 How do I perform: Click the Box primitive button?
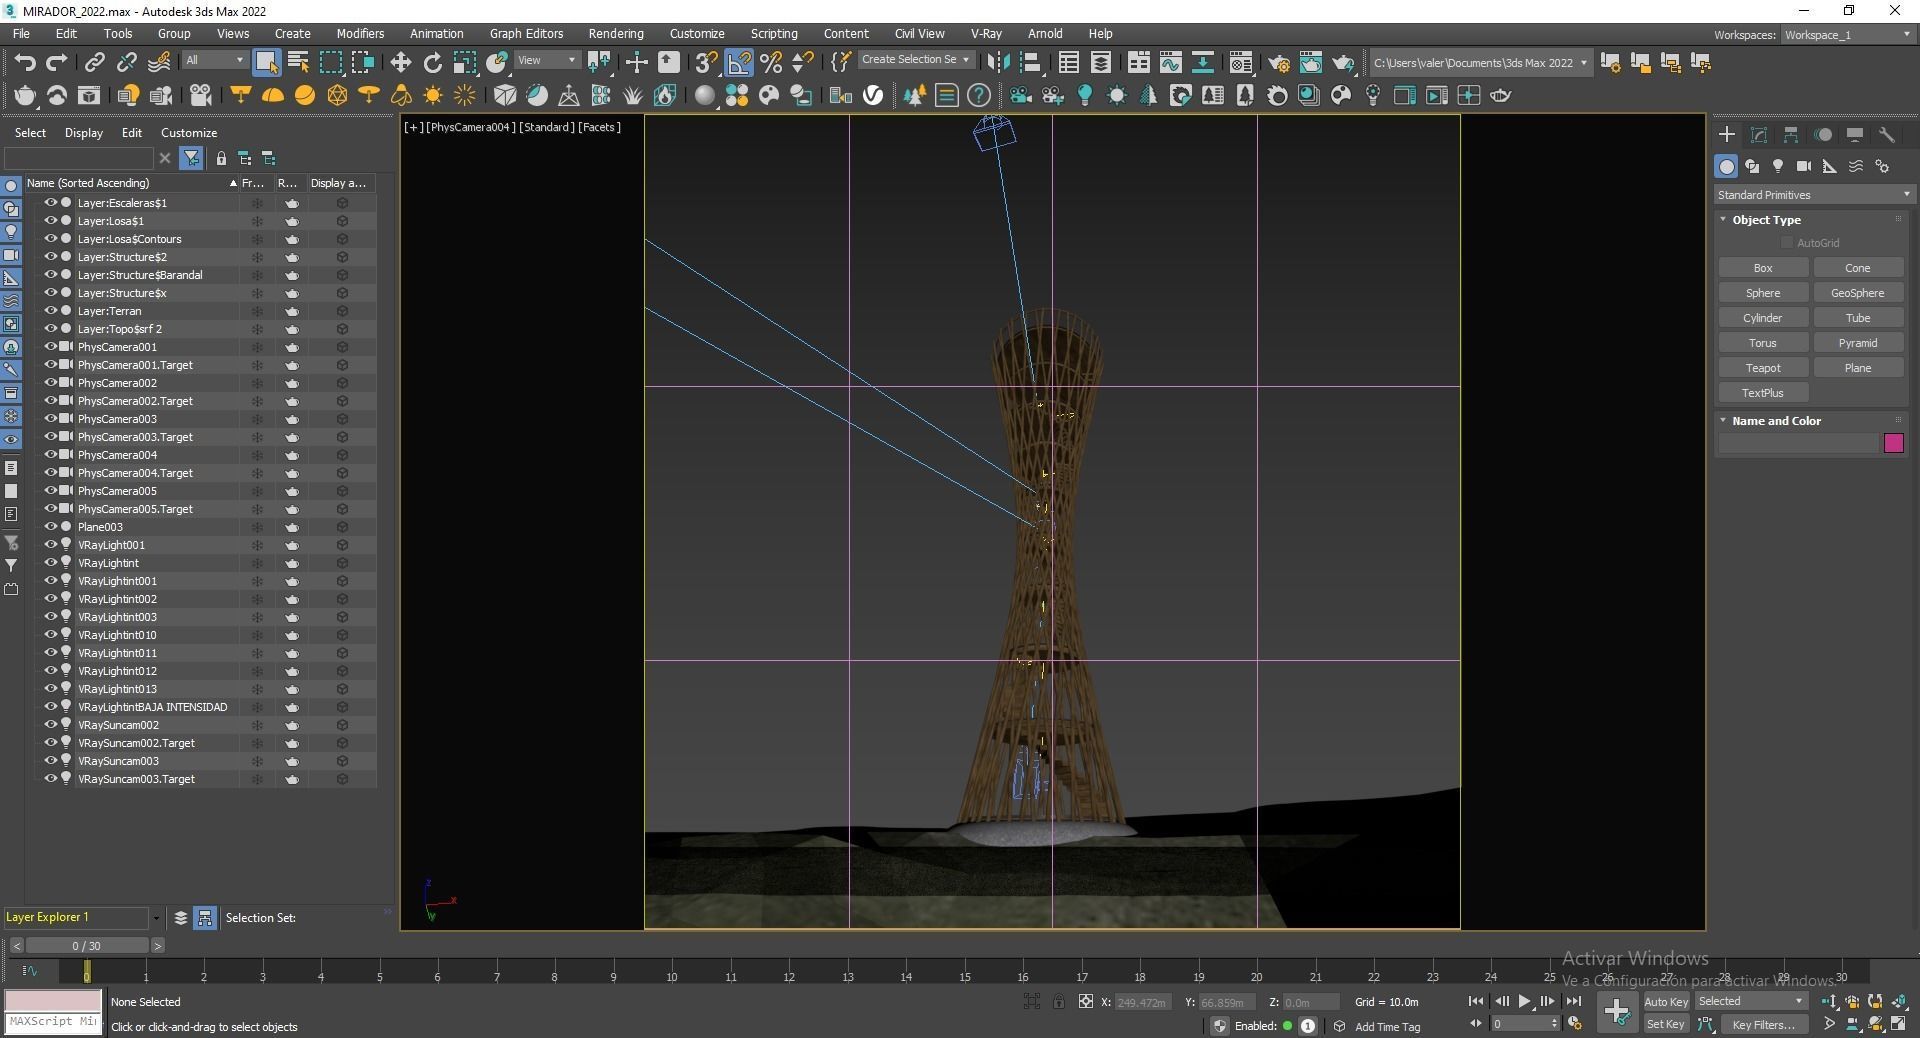click(x=1763, y=268)
